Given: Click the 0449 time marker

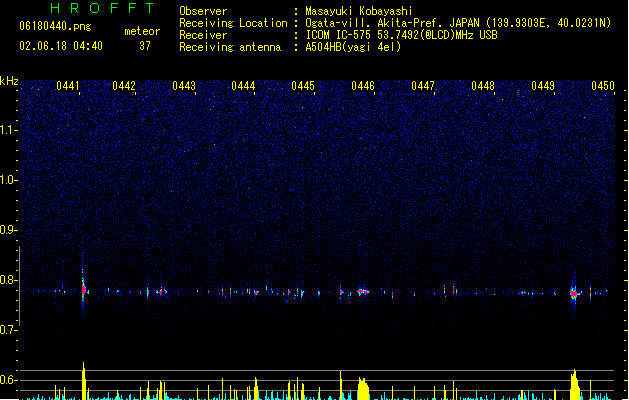Looking at the screenshot, I should click(x=543, y=86).
